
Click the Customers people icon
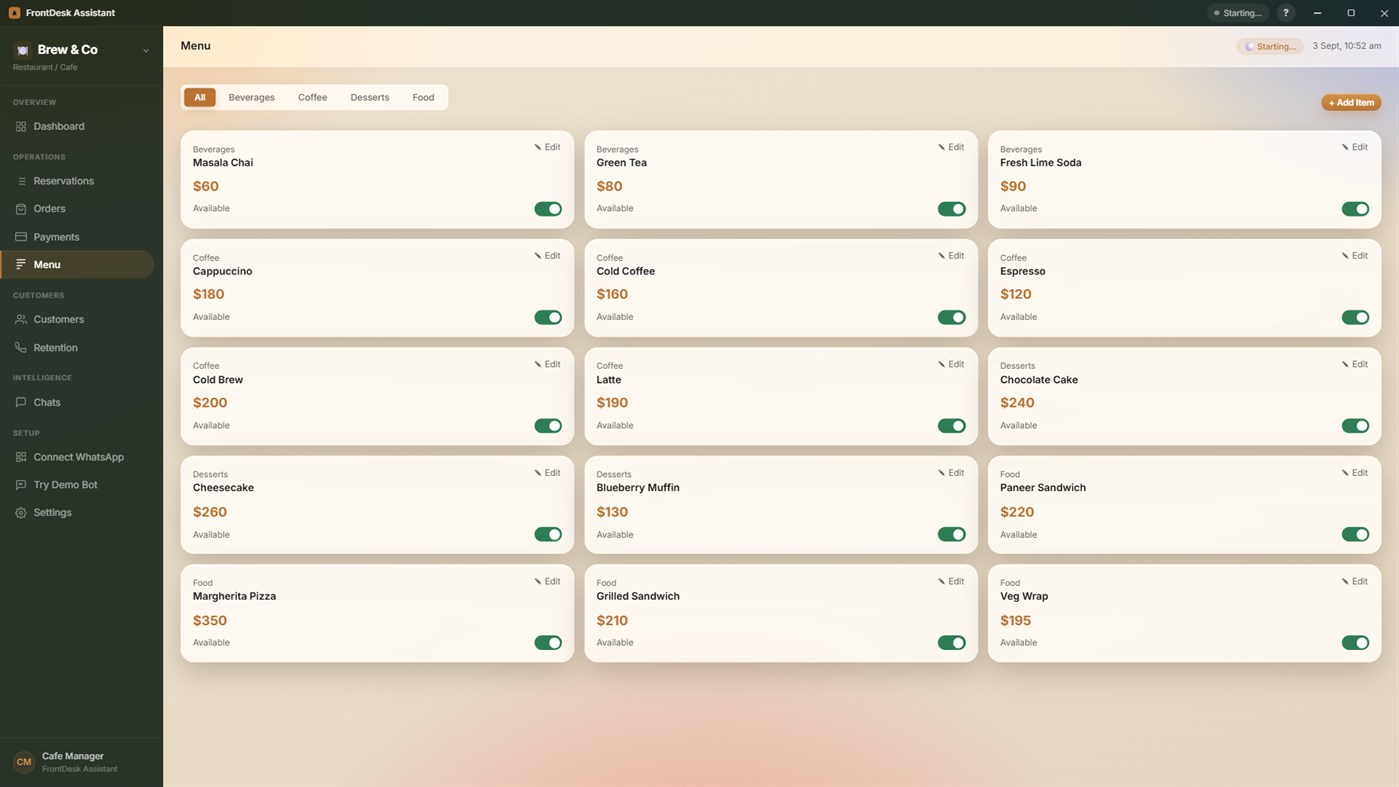tap(21, 320)
